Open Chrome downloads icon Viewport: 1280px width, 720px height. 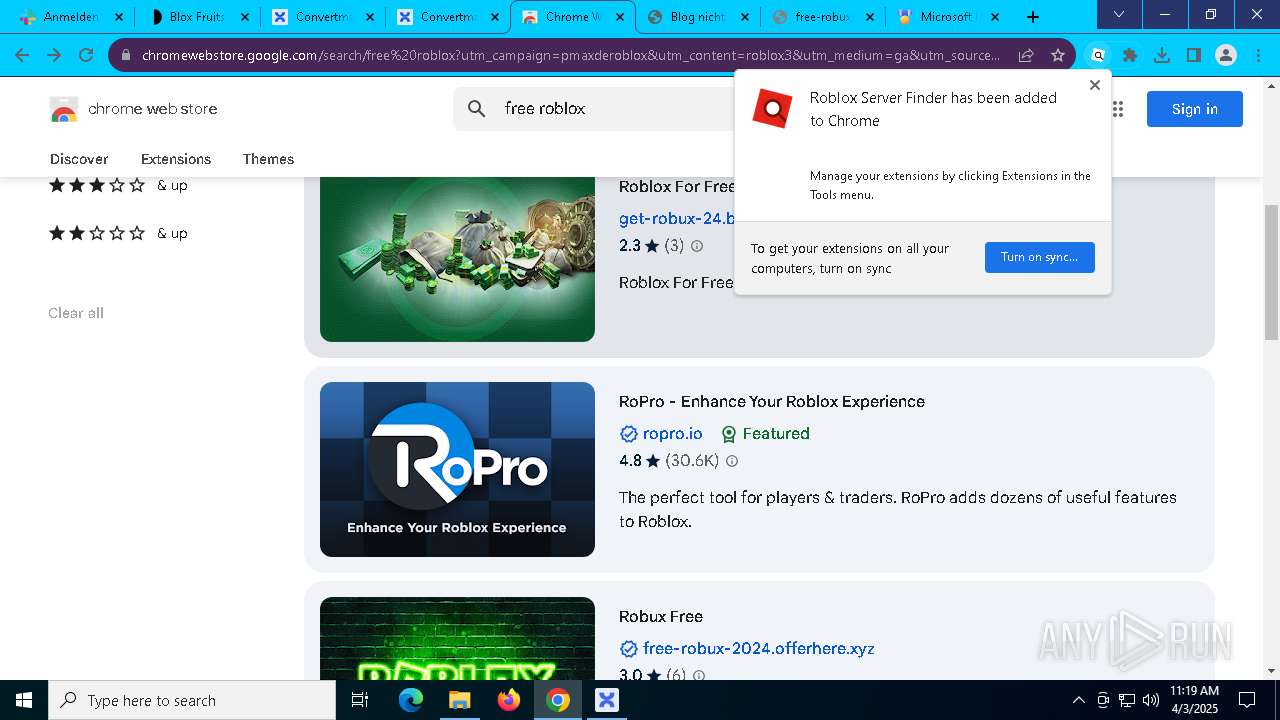point(1162,55)
